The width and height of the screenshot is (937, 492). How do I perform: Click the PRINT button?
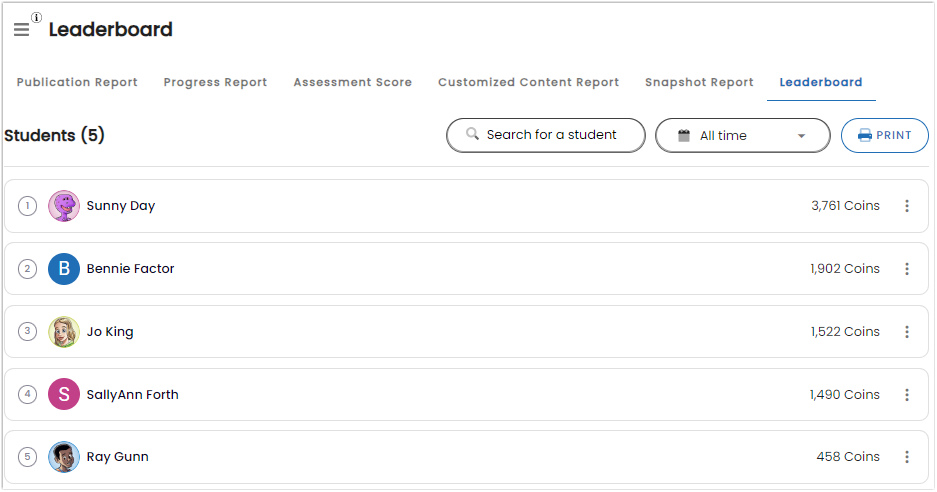pyautogui.click(x=884, y=136)
